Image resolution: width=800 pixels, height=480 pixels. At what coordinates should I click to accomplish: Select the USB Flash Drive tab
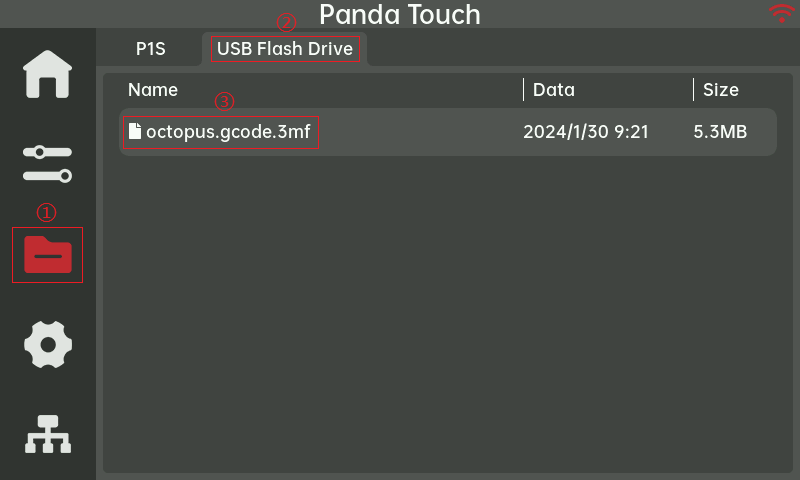click(x=285, y=48)
